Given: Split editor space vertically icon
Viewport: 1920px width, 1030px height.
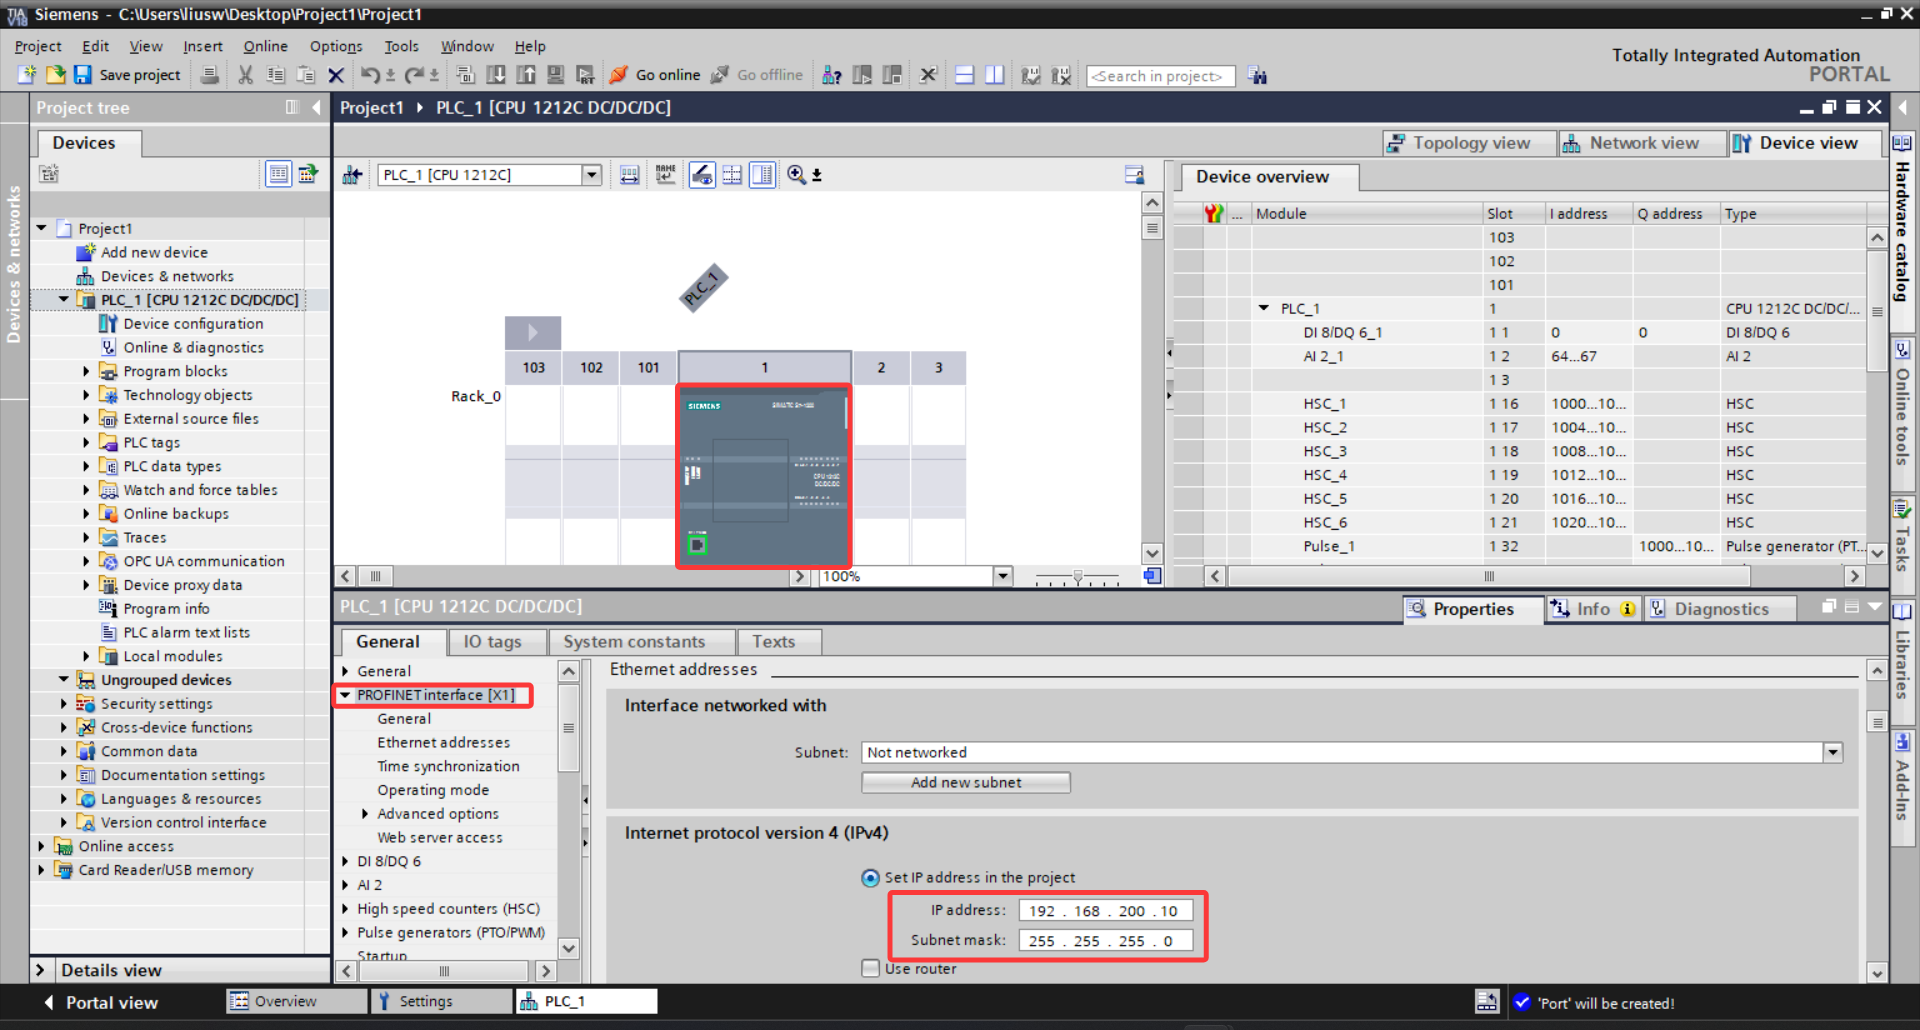Looking at the screenshot, I should (994, 75).
